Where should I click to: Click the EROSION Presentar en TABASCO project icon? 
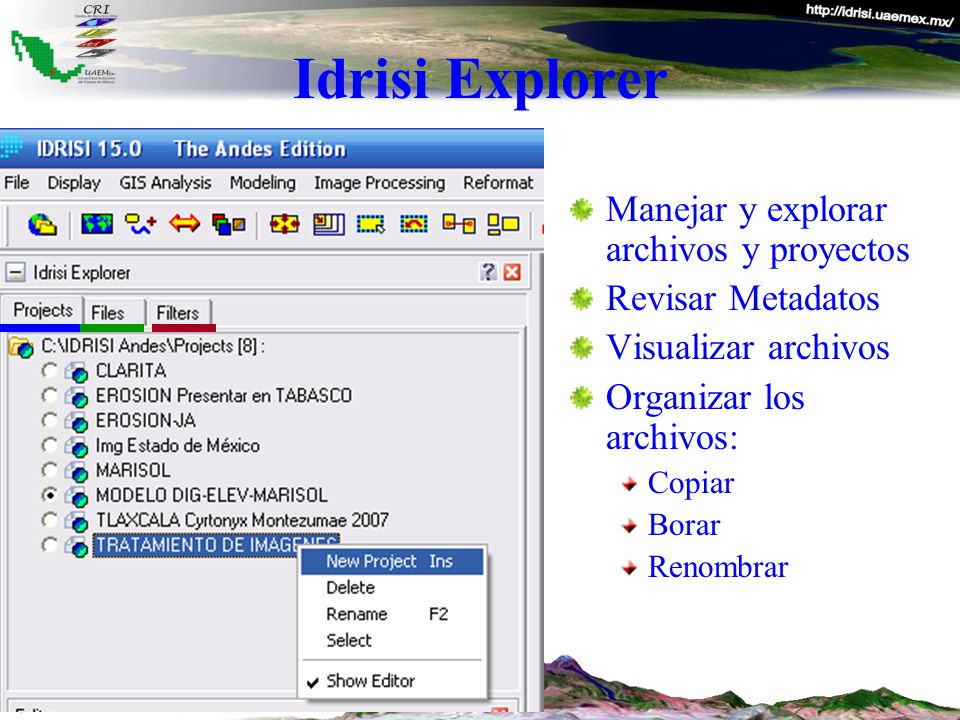tap(77, 397)
